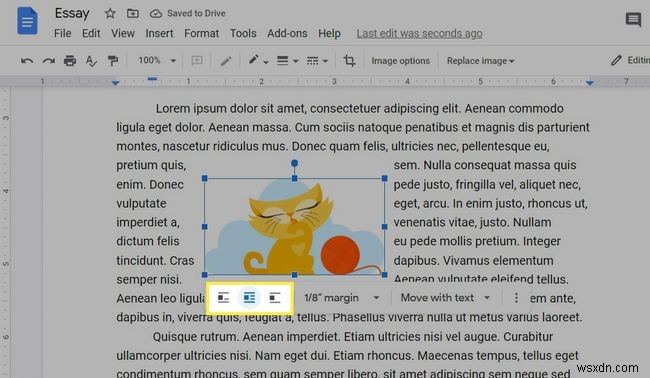Set image to Wrap text mode
Screen dimensions: 650x378
(249, 298)
